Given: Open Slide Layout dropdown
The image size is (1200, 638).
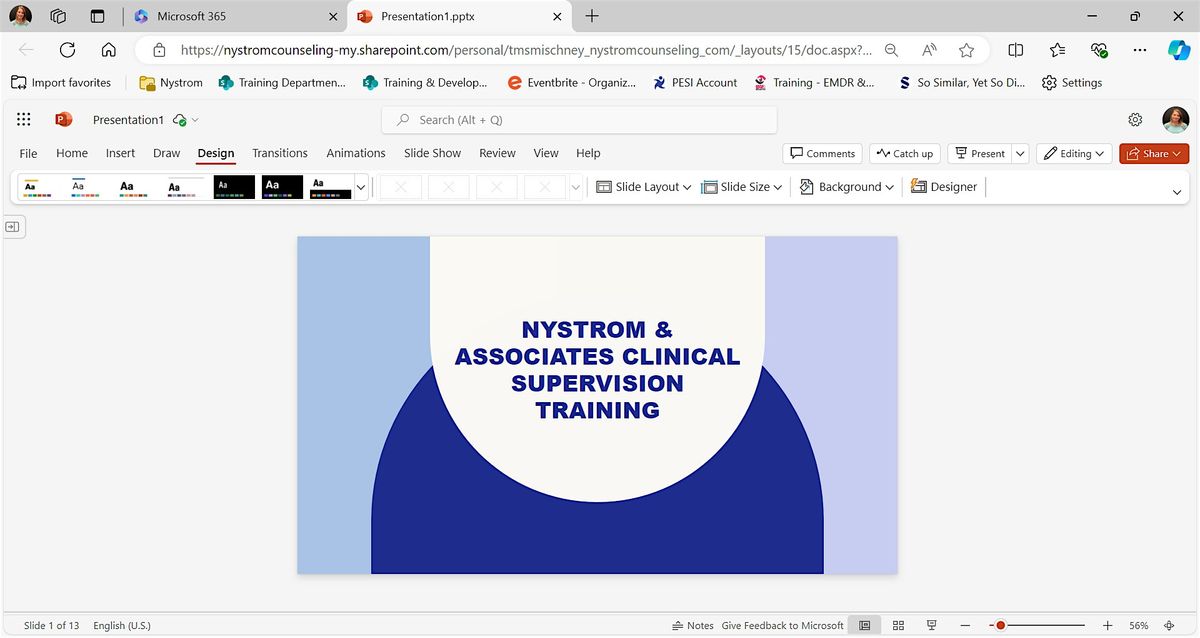Looking at the screenshot, I should click(644, 187).
